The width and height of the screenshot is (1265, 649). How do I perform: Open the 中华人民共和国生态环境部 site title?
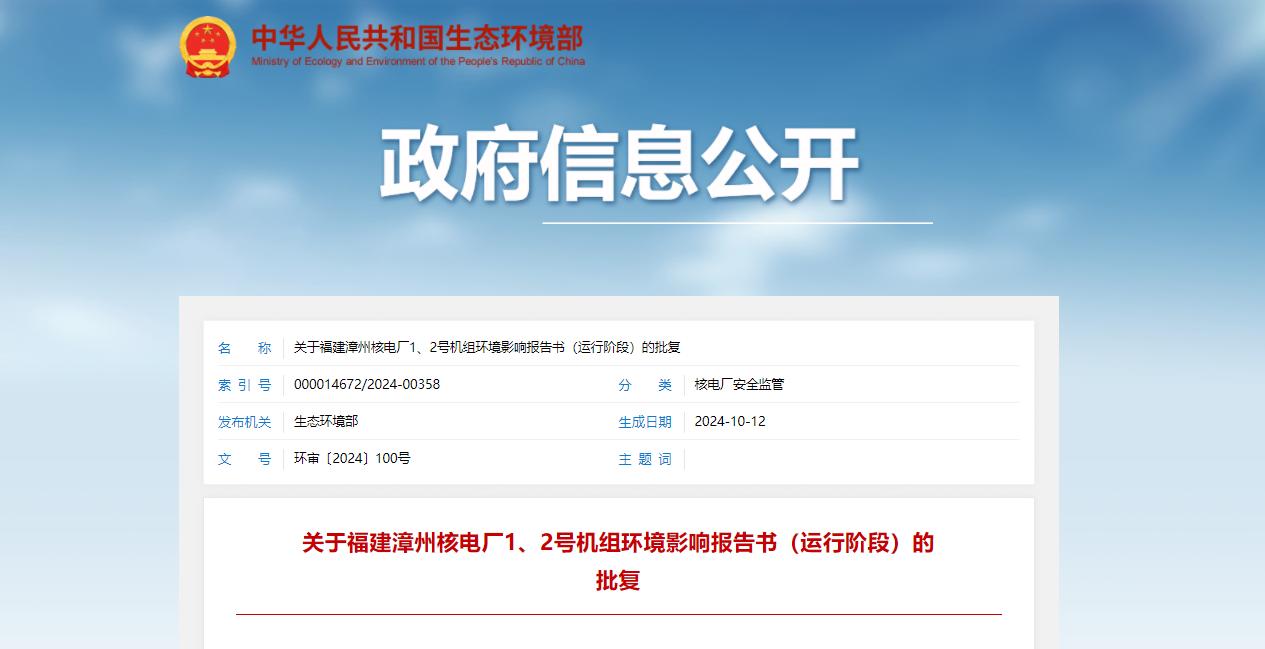coord(417,38)
